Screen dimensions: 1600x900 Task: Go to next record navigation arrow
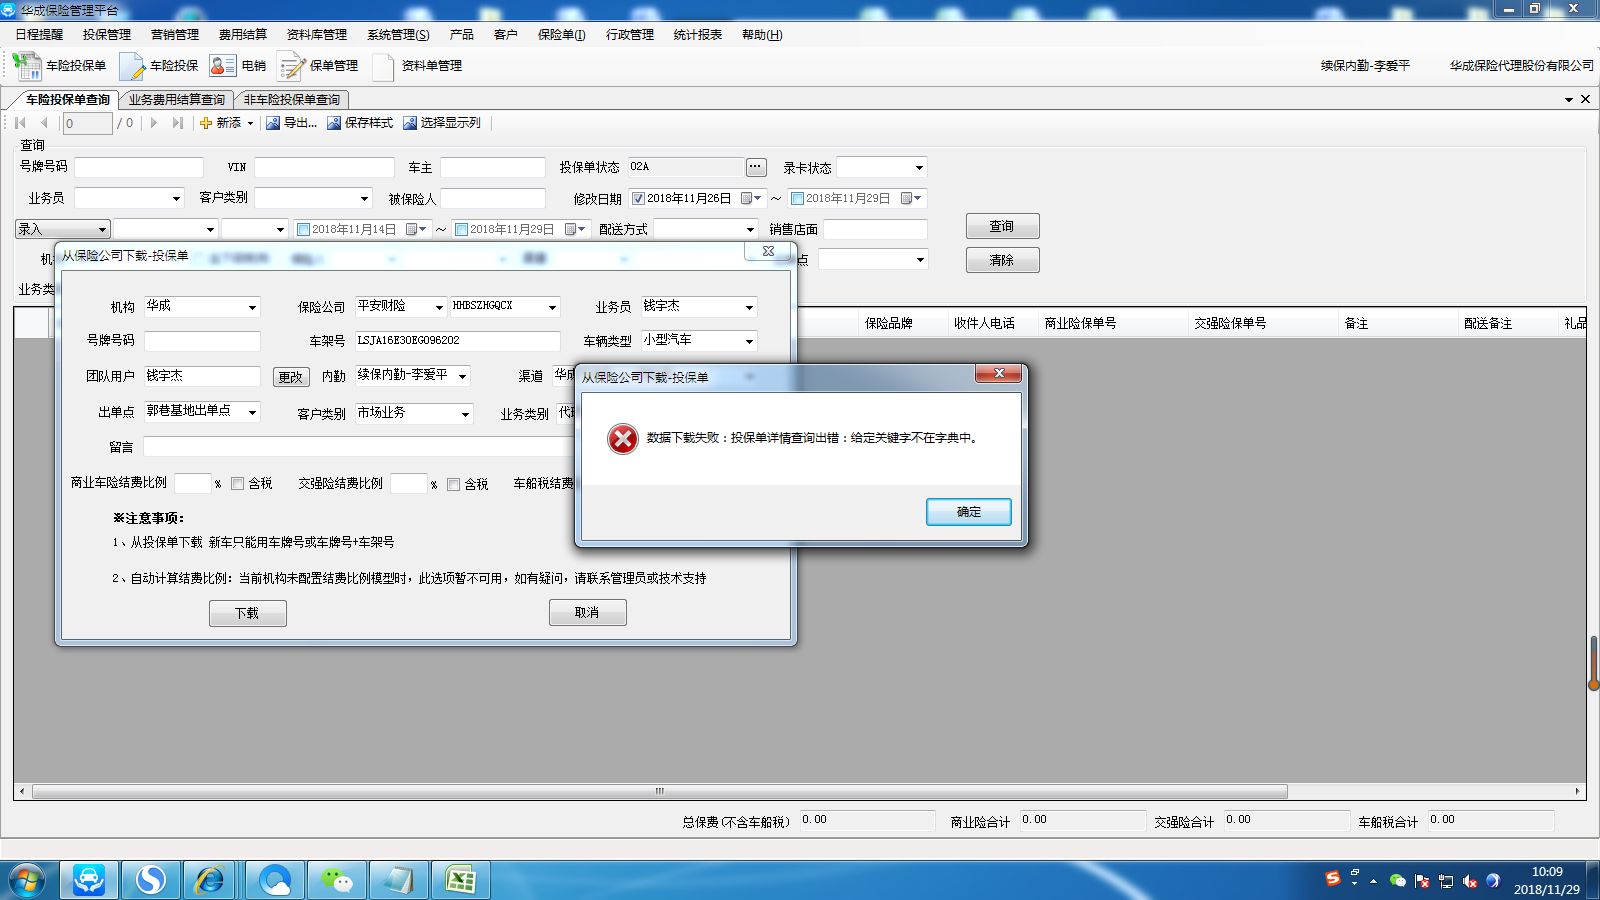pyautogui.click(x=154, y=123)
